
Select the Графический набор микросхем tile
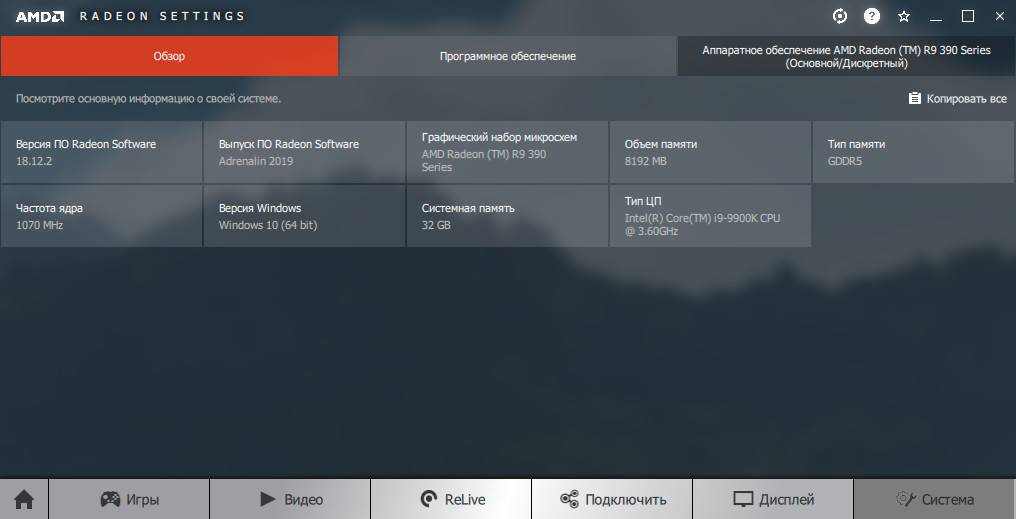coord(507,152)
